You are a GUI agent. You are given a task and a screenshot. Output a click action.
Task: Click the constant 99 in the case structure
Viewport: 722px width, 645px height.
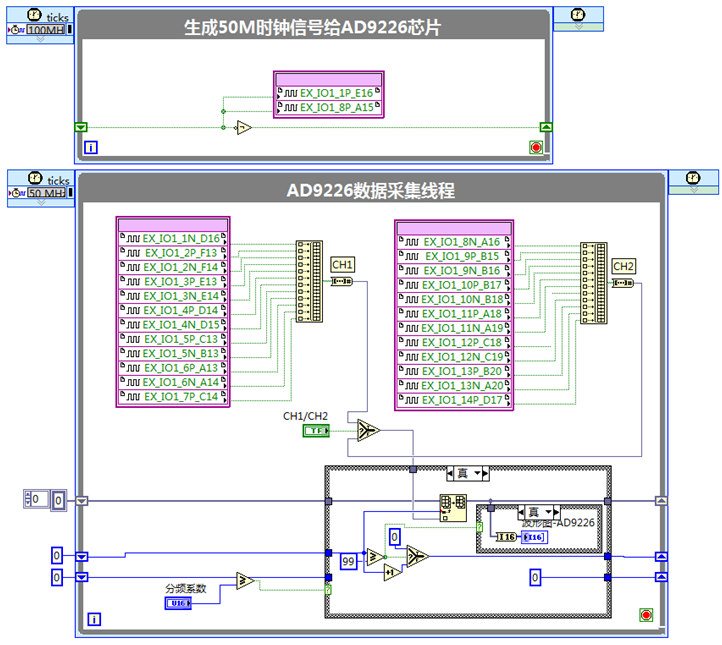(x=349, y=561)
